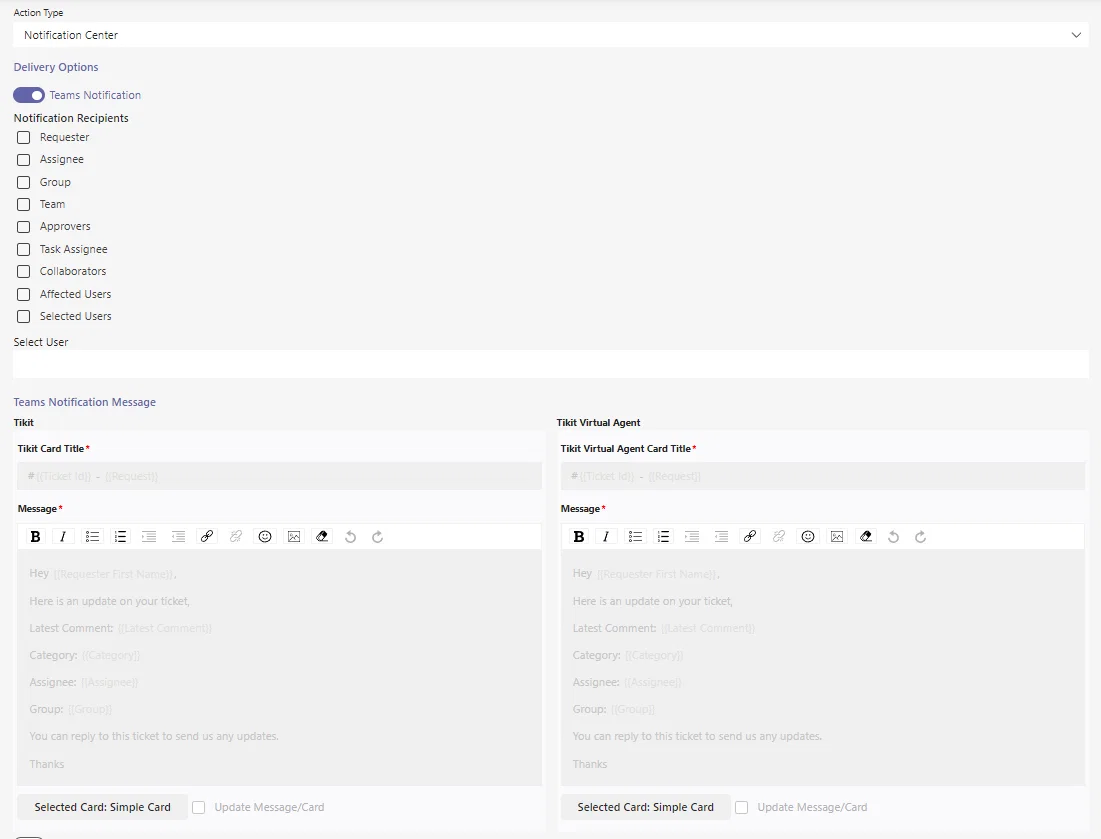Check the Team recipient box

pyautogui.click(x=23, y=204)
